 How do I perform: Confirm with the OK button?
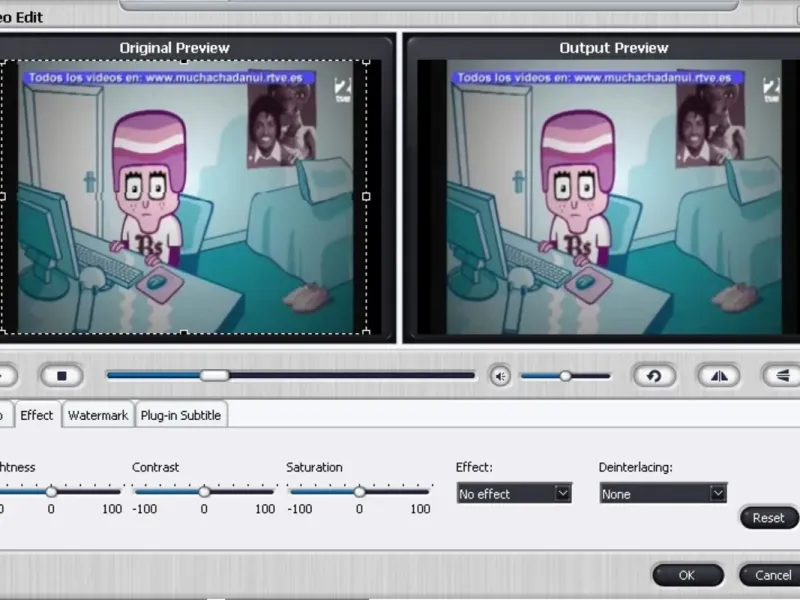point(688,575)
